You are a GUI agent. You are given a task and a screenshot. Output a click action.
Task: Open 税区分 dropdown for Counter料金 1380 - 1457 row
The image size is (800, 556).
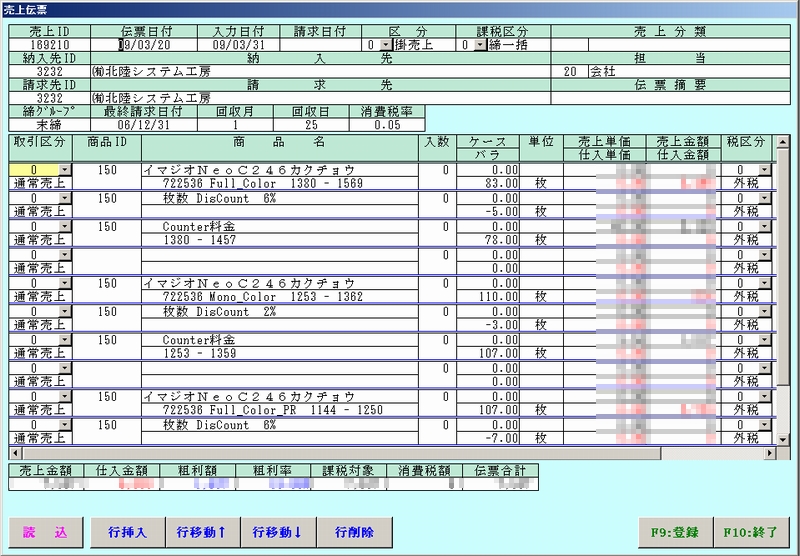(764, 227)
